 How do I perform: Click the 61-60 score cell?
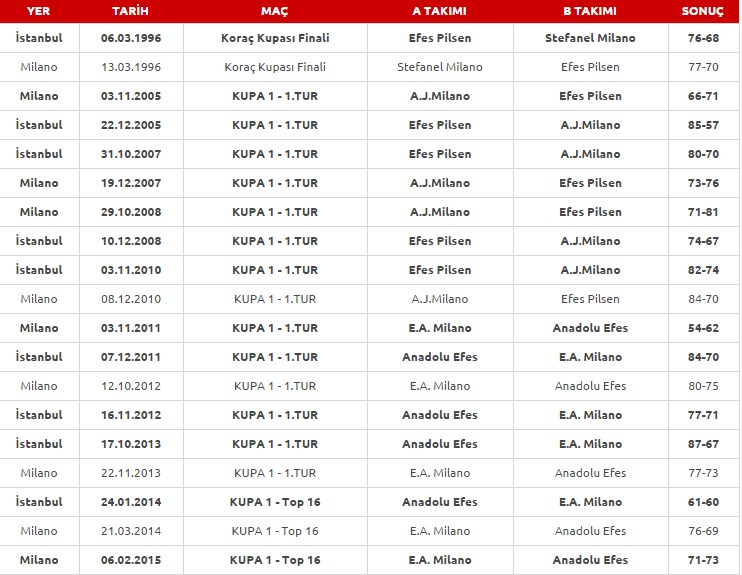[x=703, y=502]
